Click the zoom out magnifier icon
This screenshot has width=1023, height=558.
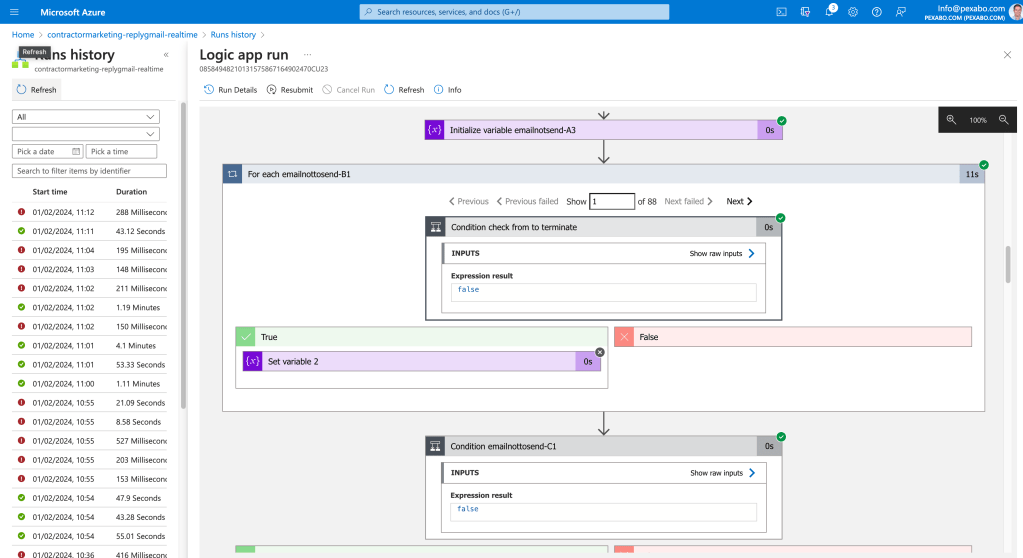pyautogui.click(x=1003, y=119)
